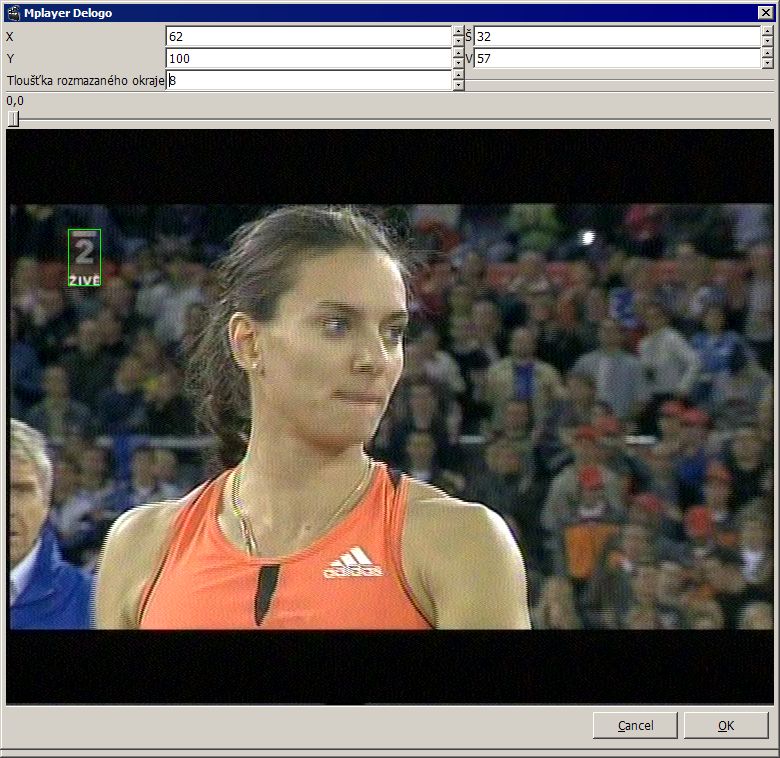Confirm with the OK button
Screen dimensions: 780x758
726,725
